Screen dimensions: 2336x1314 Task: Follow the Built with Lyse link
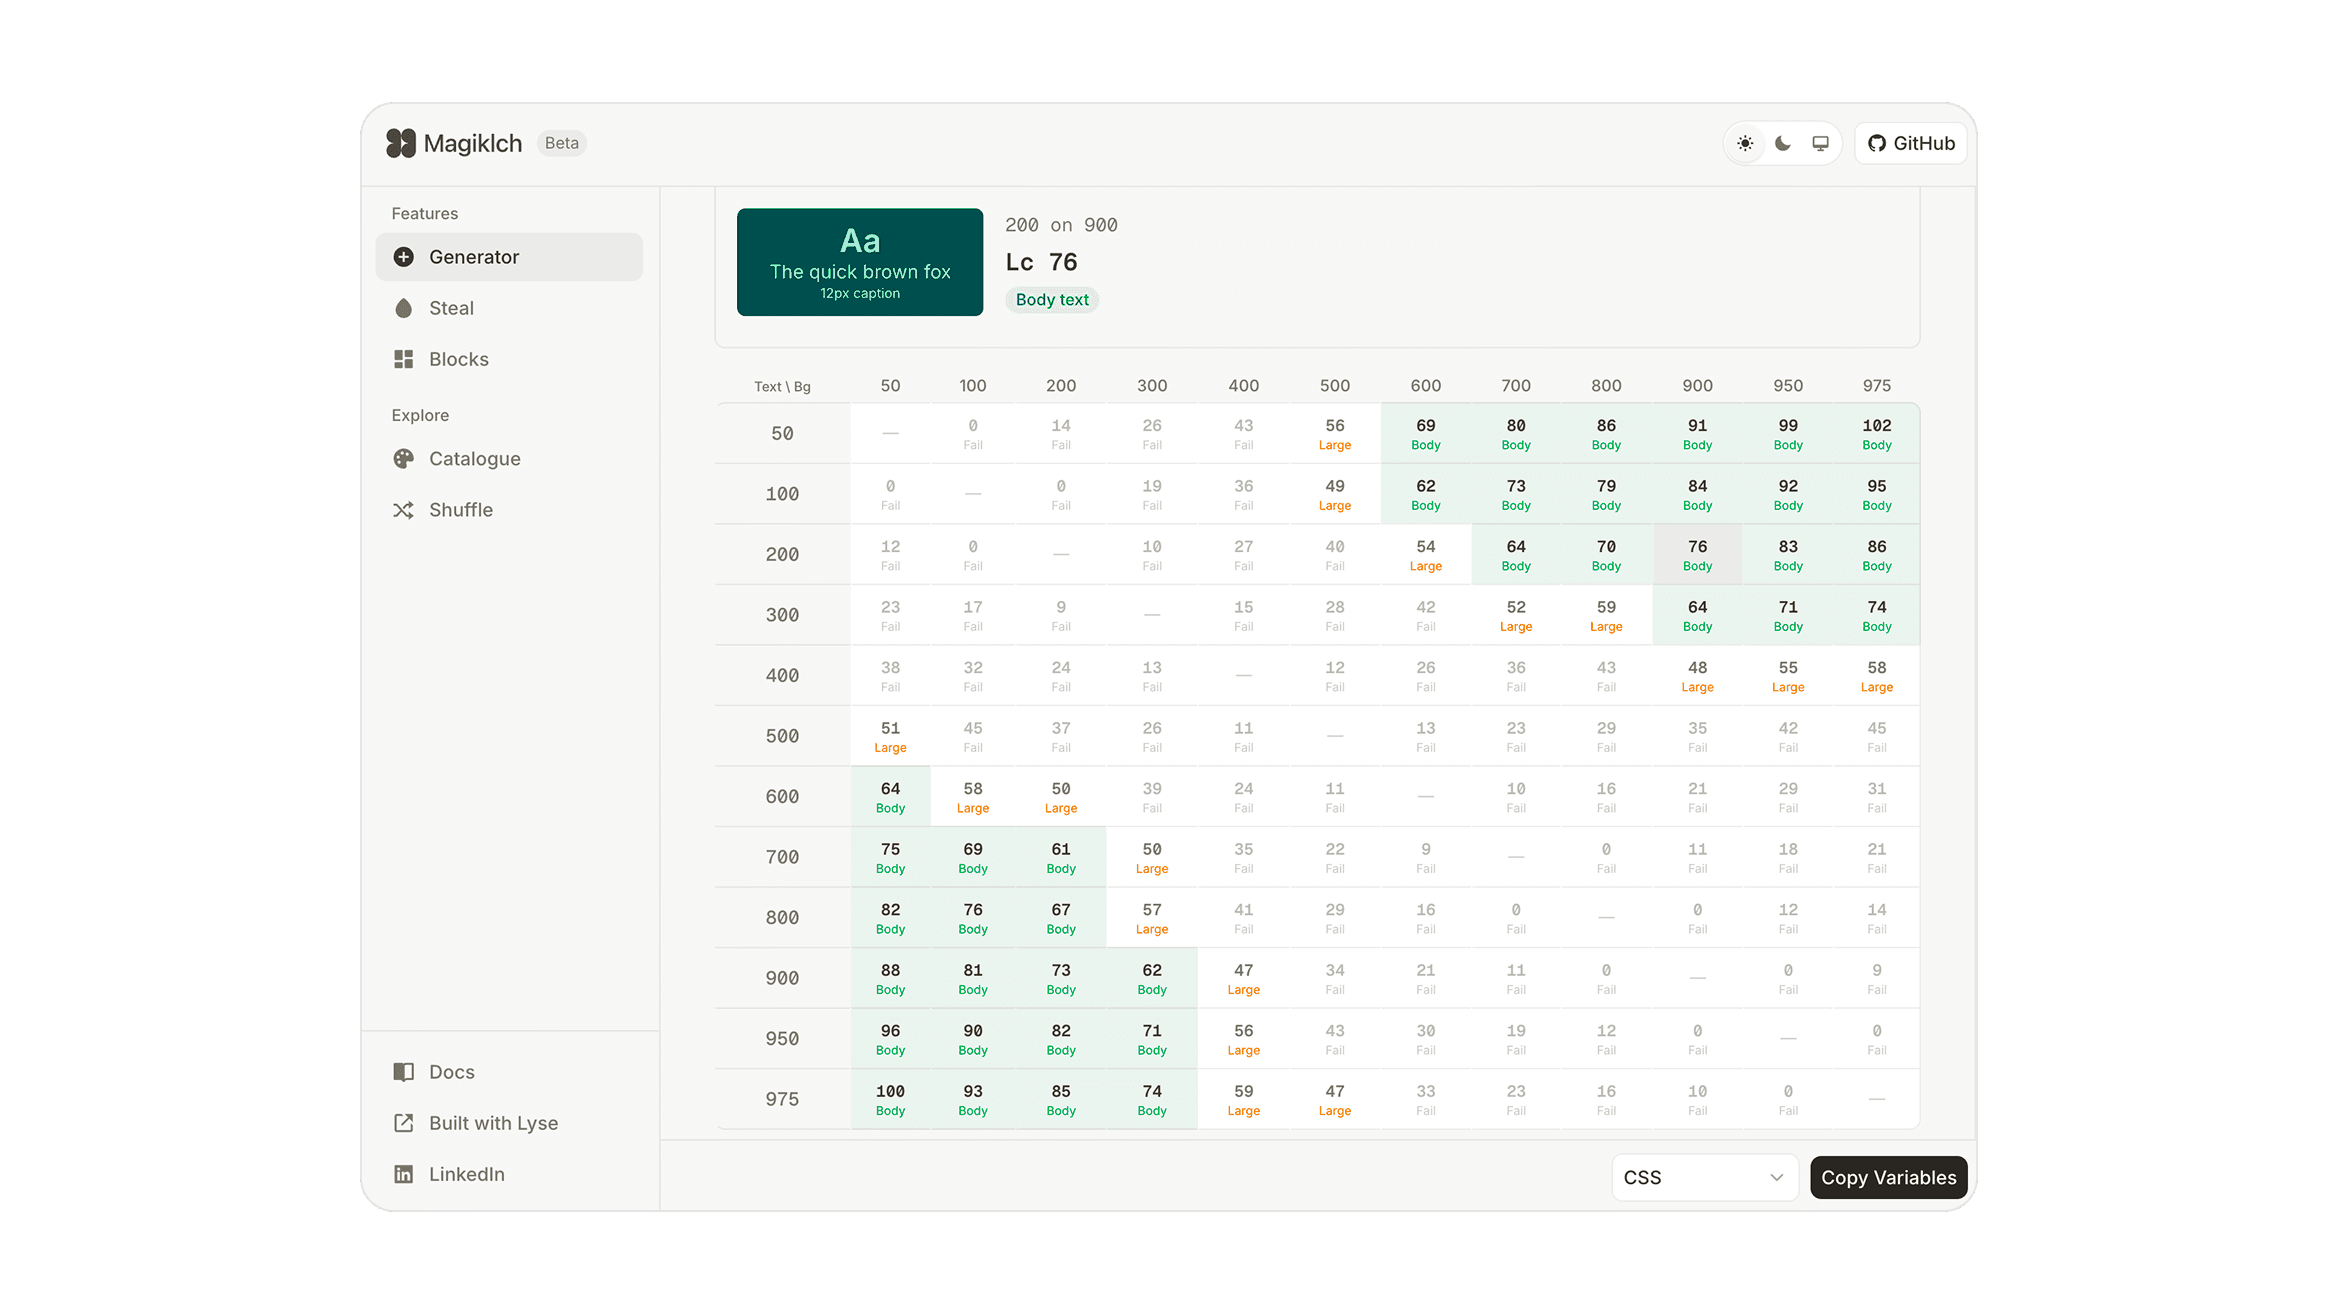493,1122
